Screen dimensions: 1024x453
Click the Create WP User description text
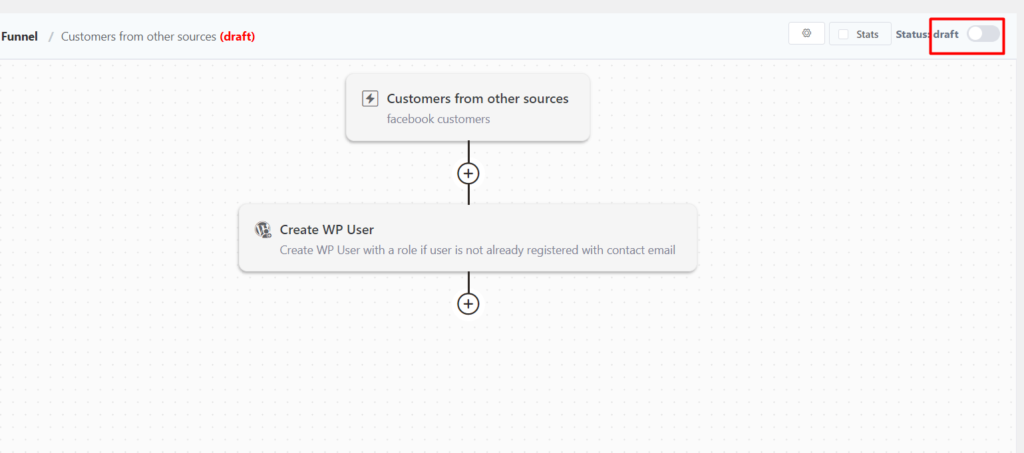pos(477,250)
